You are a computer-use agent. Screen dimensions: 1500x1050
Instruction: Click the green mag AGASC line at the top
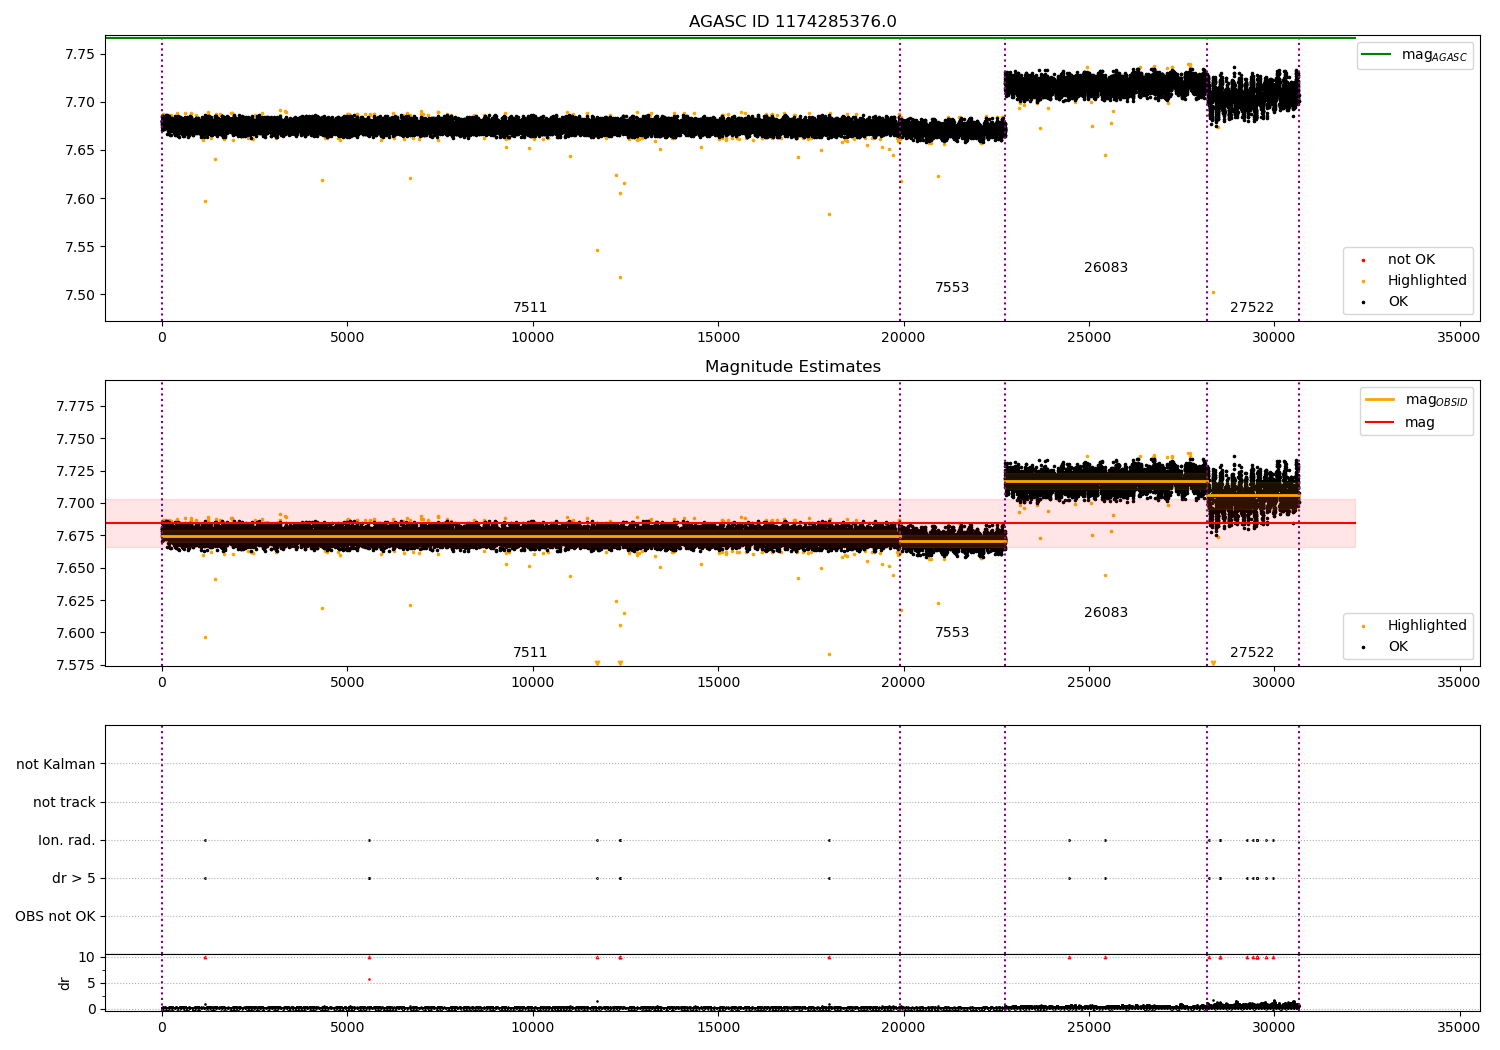[x=730, y=38]
